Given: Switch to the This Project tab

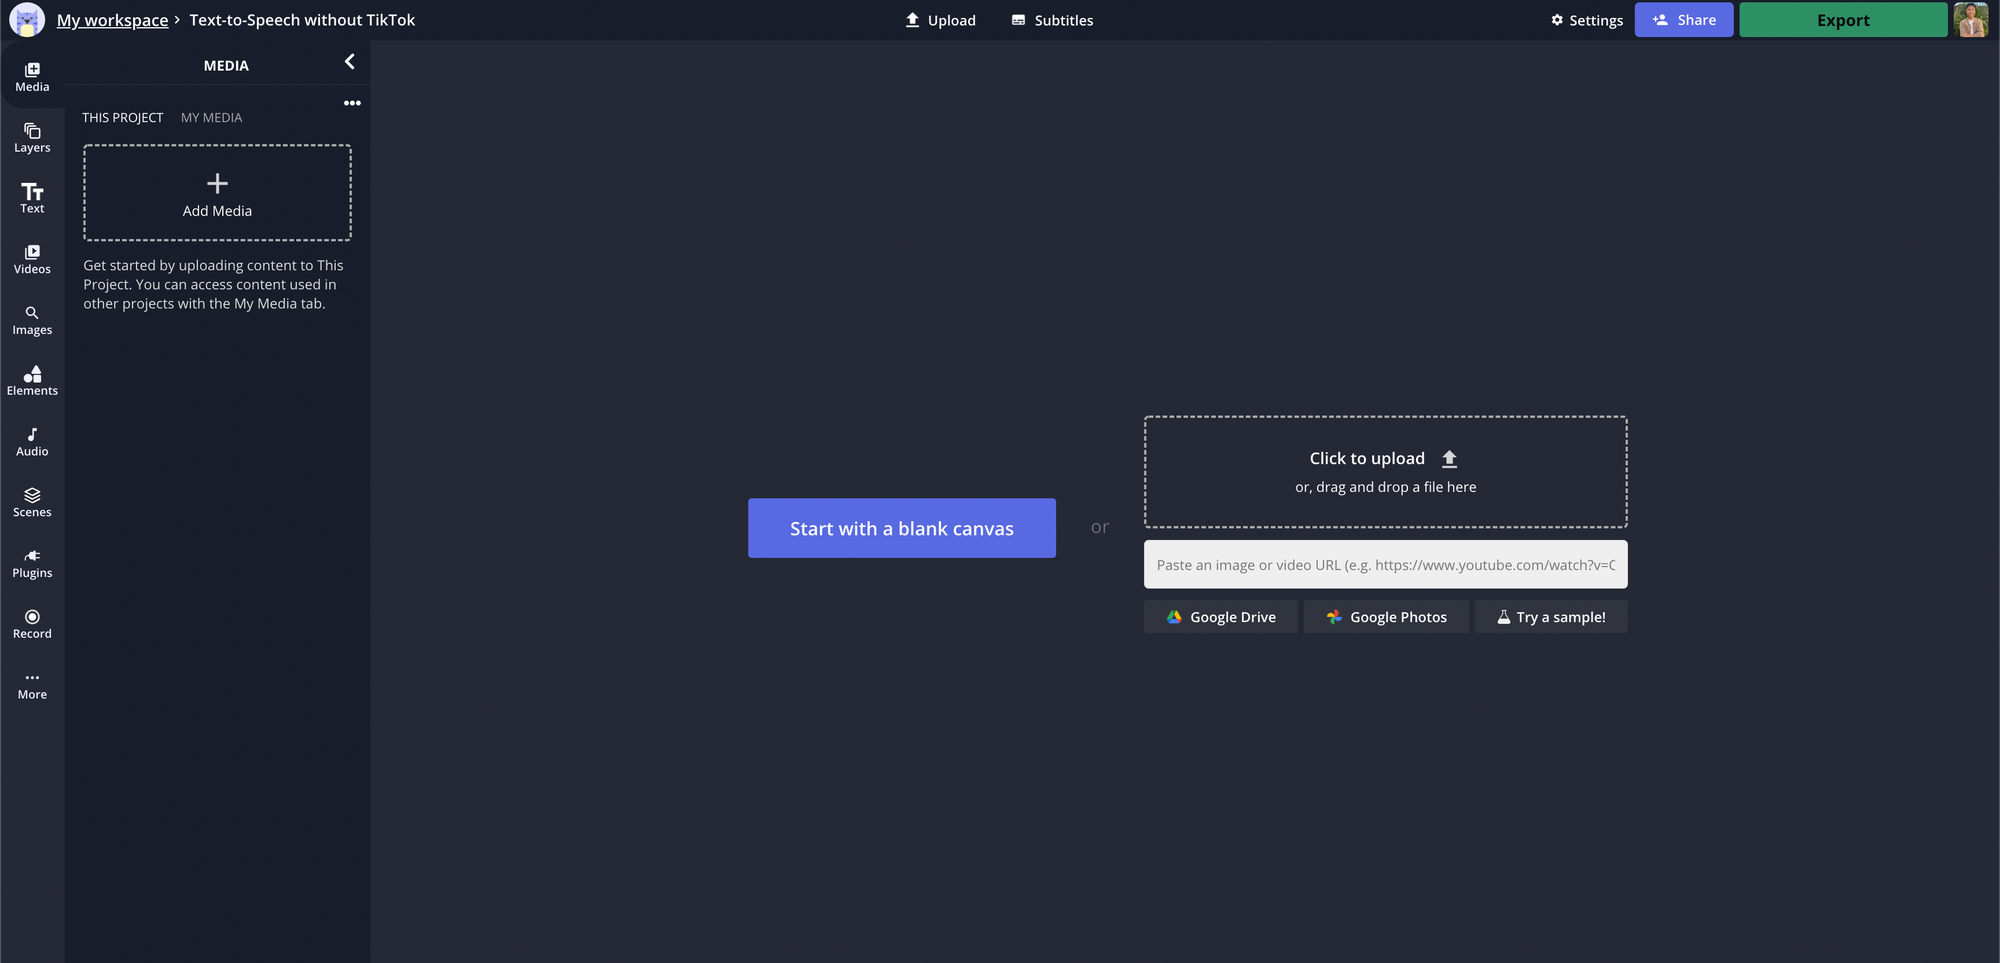Looking at the screenshot, I should click(122, 118).
